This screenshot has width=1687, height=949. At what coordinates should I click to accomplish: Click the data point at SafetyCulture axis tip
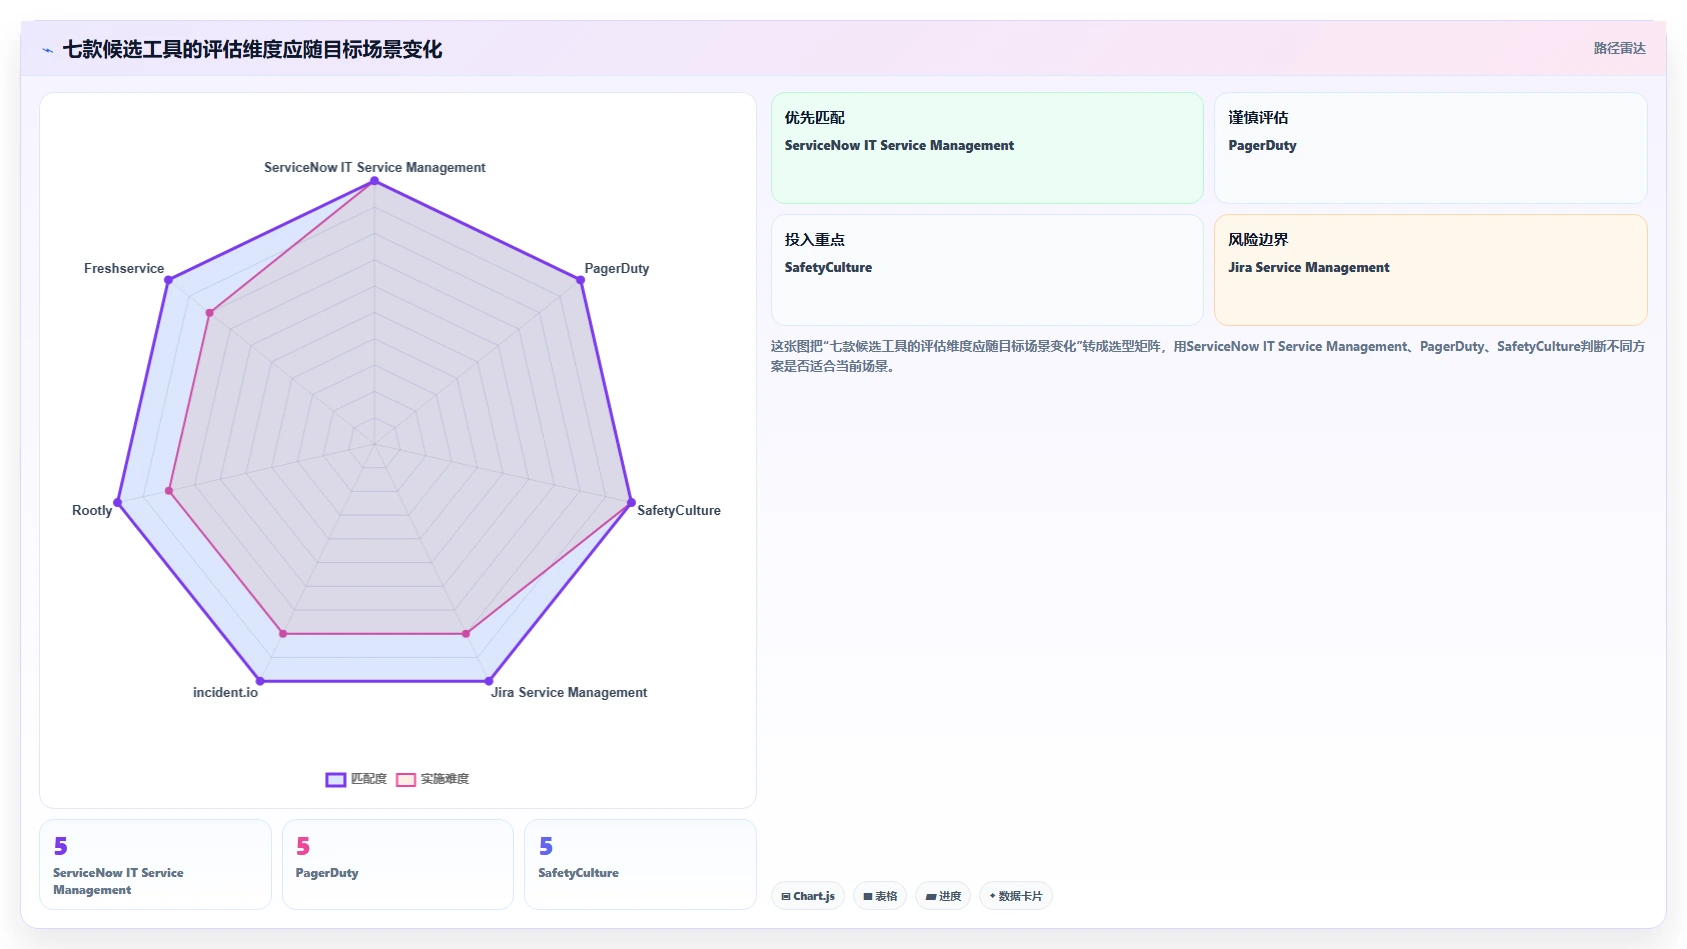(x=631, y=502)
